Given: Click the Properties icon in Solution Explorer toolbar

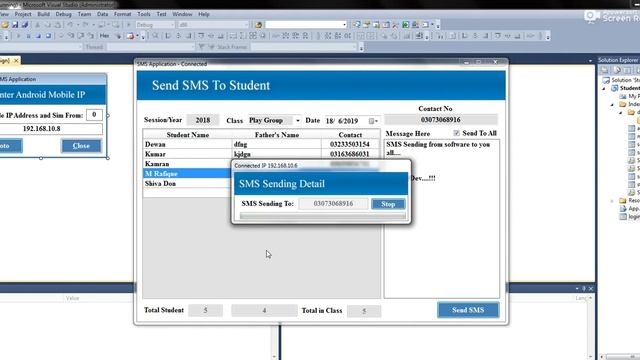Looking at the screenshot, I should point(605,70).
